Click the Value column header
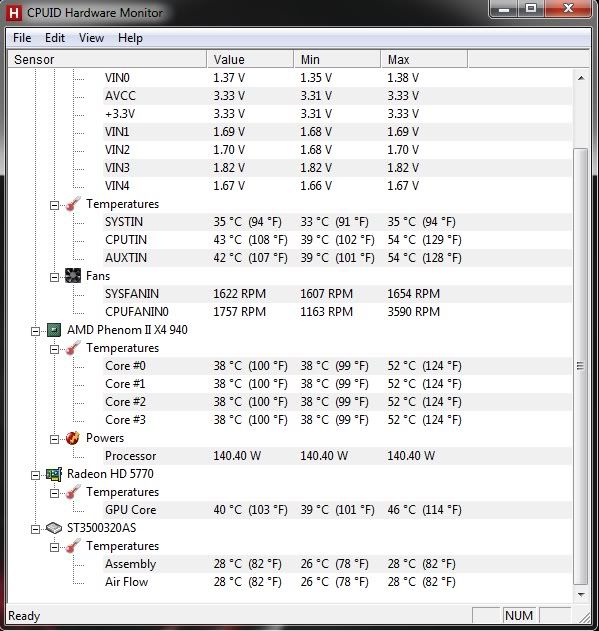 pos(250,60)
